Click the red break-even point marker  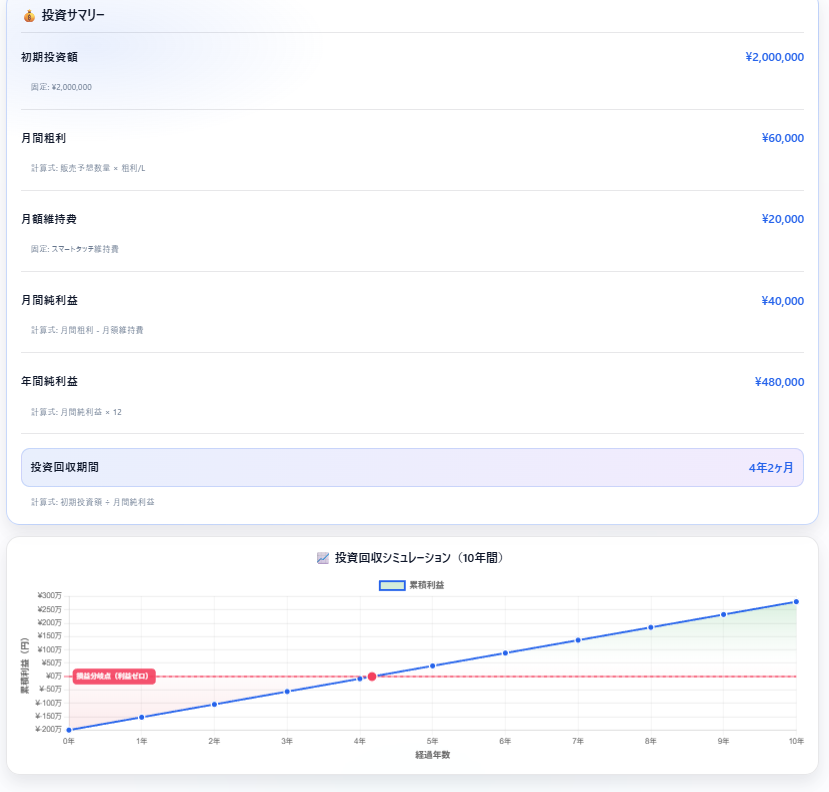coord(372,677)
